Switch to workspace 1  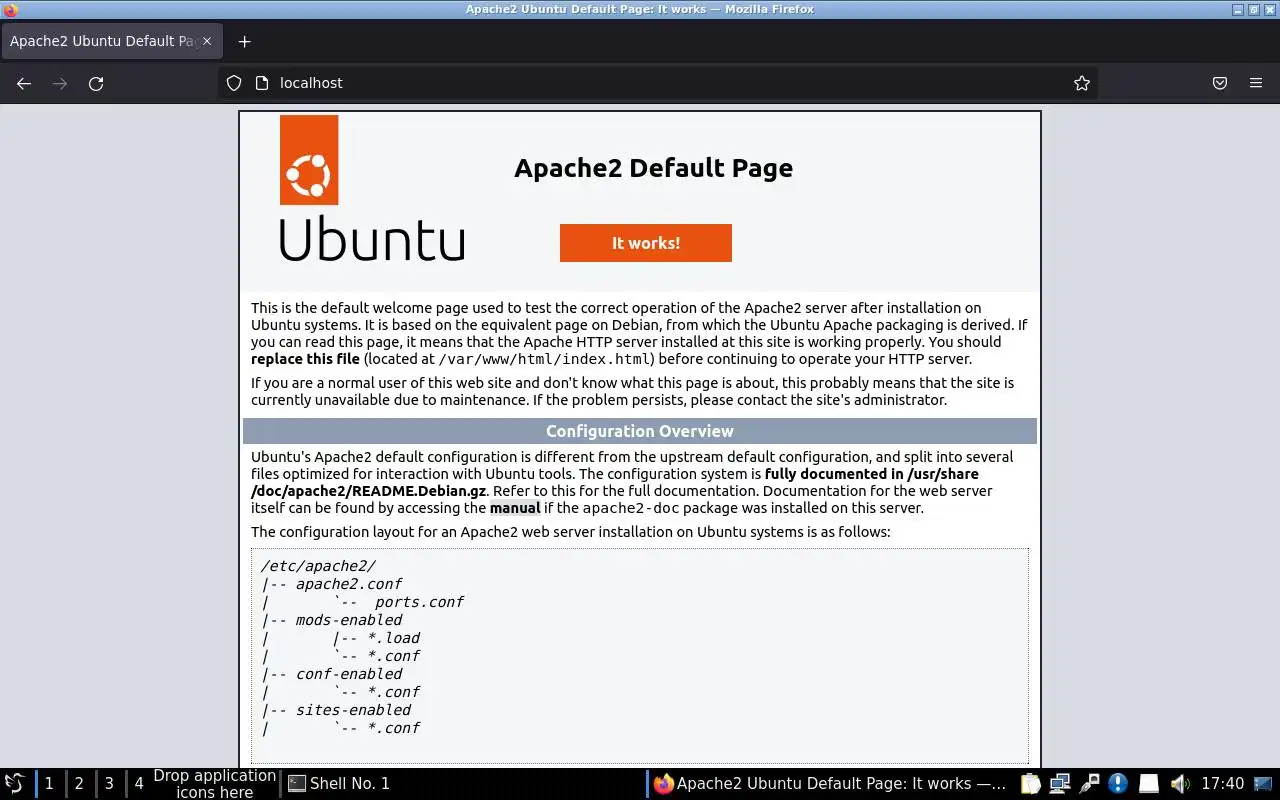(x=49, y=784)
